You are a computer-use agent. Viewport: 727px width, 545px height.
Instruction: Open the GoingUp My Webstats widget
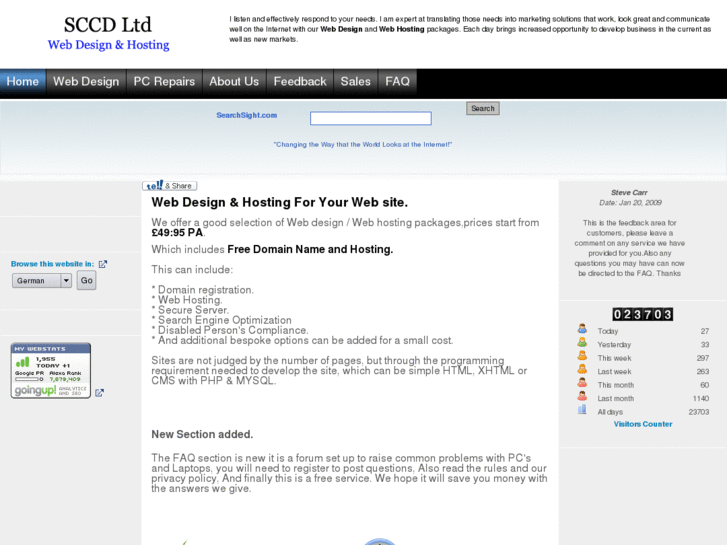point(51,371)
